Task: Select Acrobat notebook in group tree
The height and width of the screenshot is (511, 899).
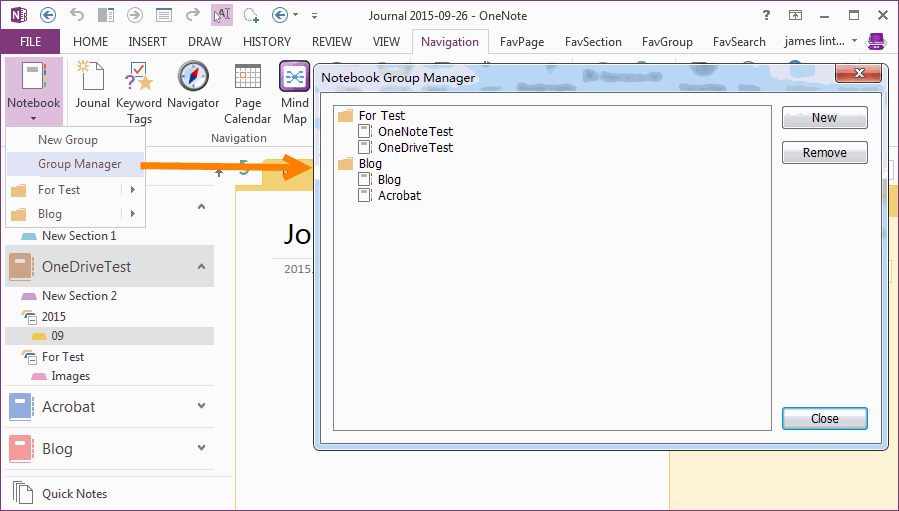Action: 399,196
